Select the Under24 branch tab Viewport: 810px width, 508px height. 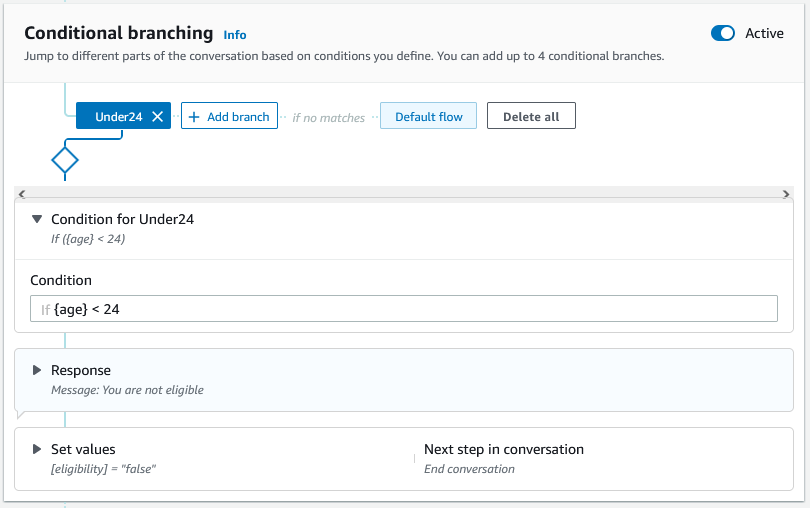pos(117,117)
